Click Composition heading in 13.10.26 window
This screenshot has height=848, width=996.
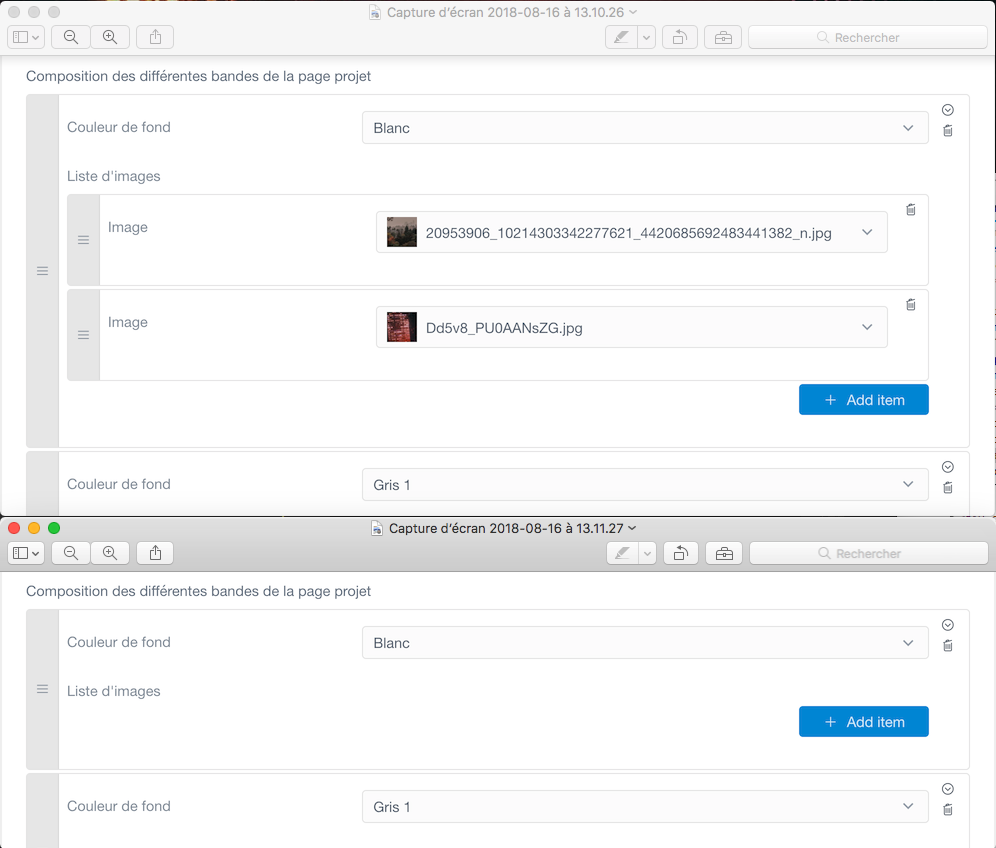(198, 76)
